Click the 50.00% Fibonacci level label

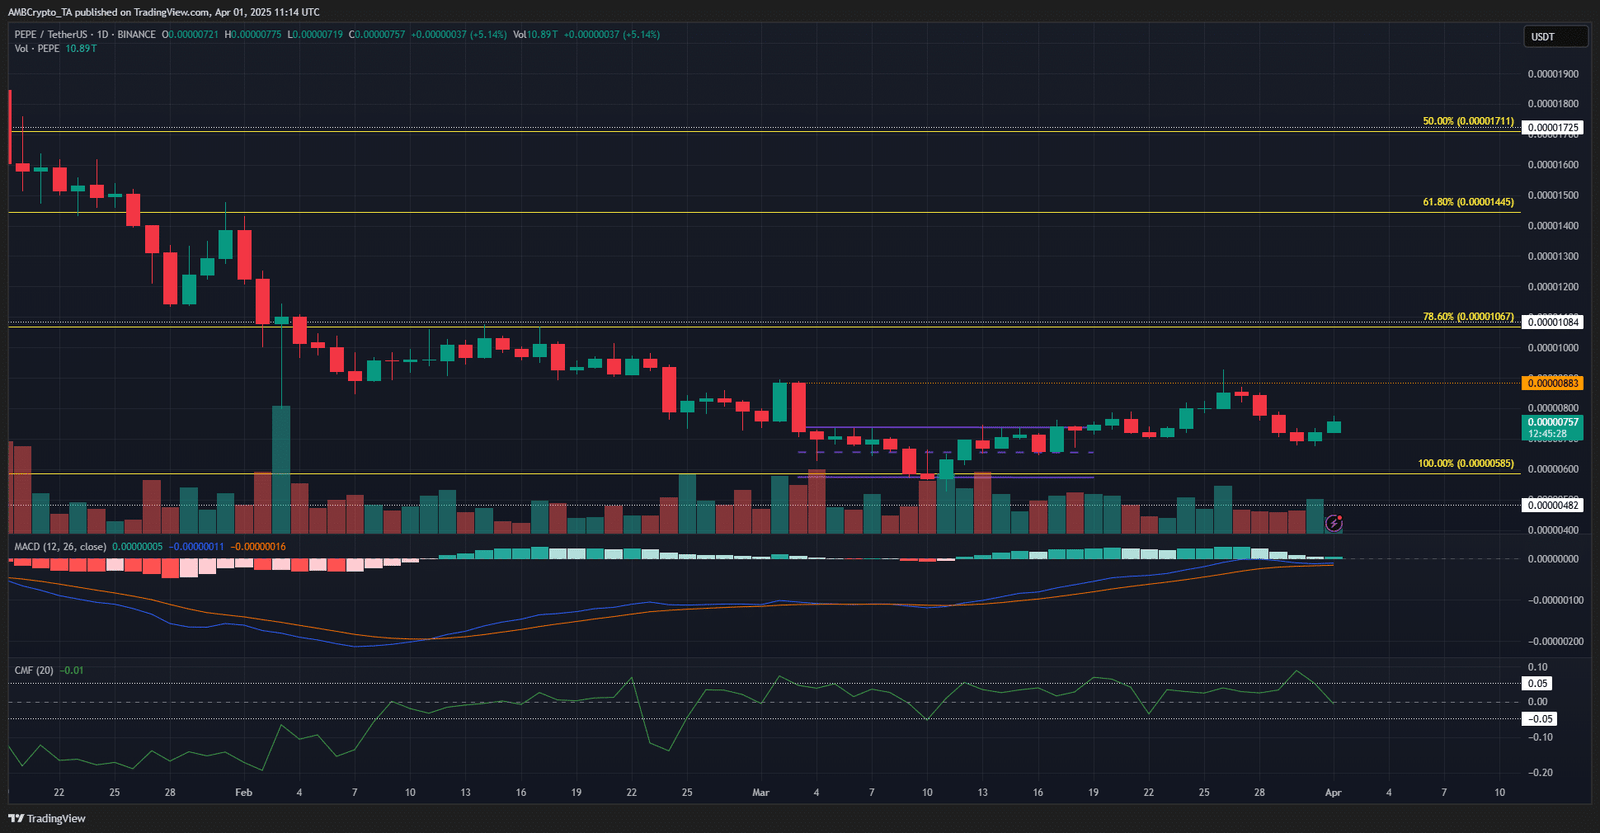click(x=1467, y=121)
